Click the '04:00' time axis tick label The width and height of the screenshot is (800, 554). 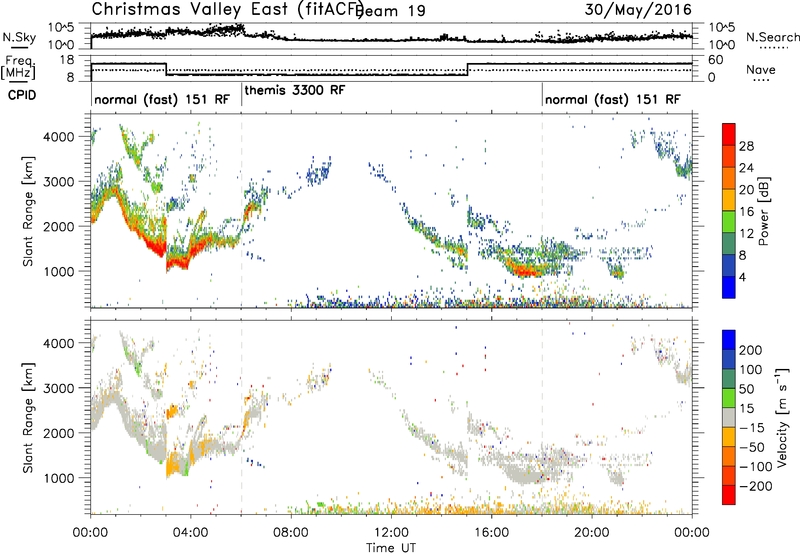(191, 533)
